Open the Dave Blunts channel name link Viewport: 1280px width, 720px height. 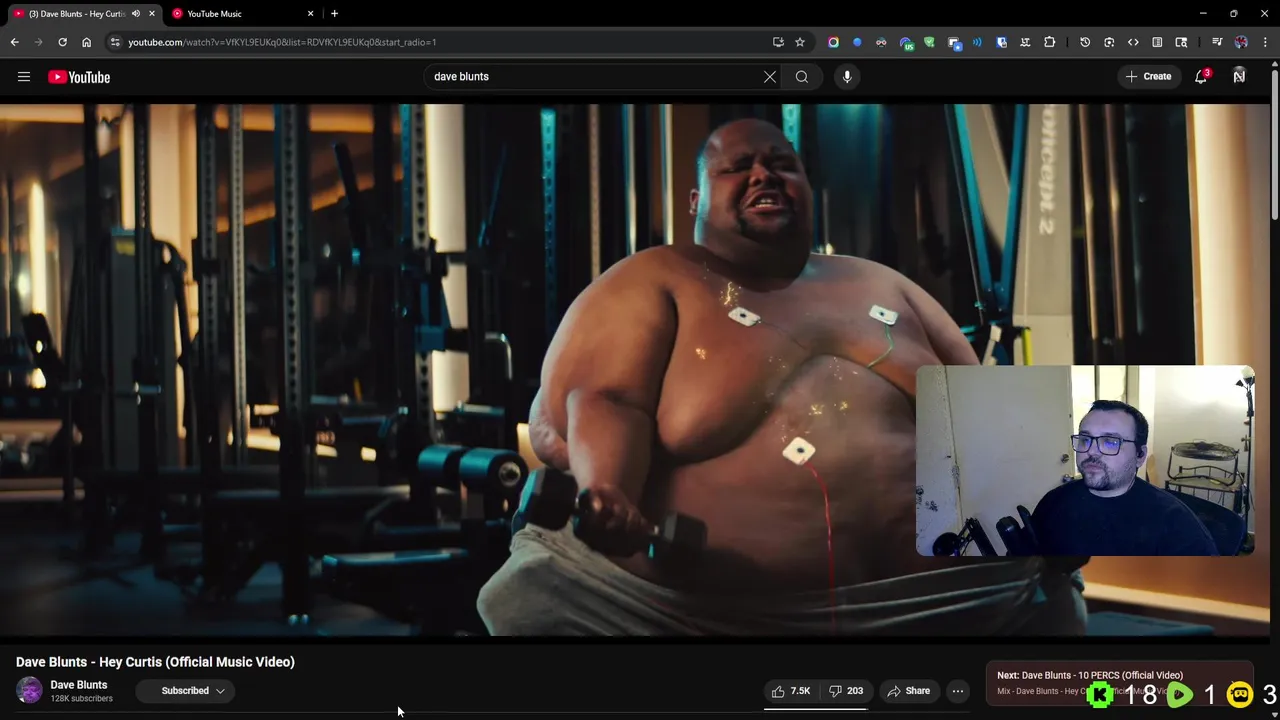click(x=79, y=685)
